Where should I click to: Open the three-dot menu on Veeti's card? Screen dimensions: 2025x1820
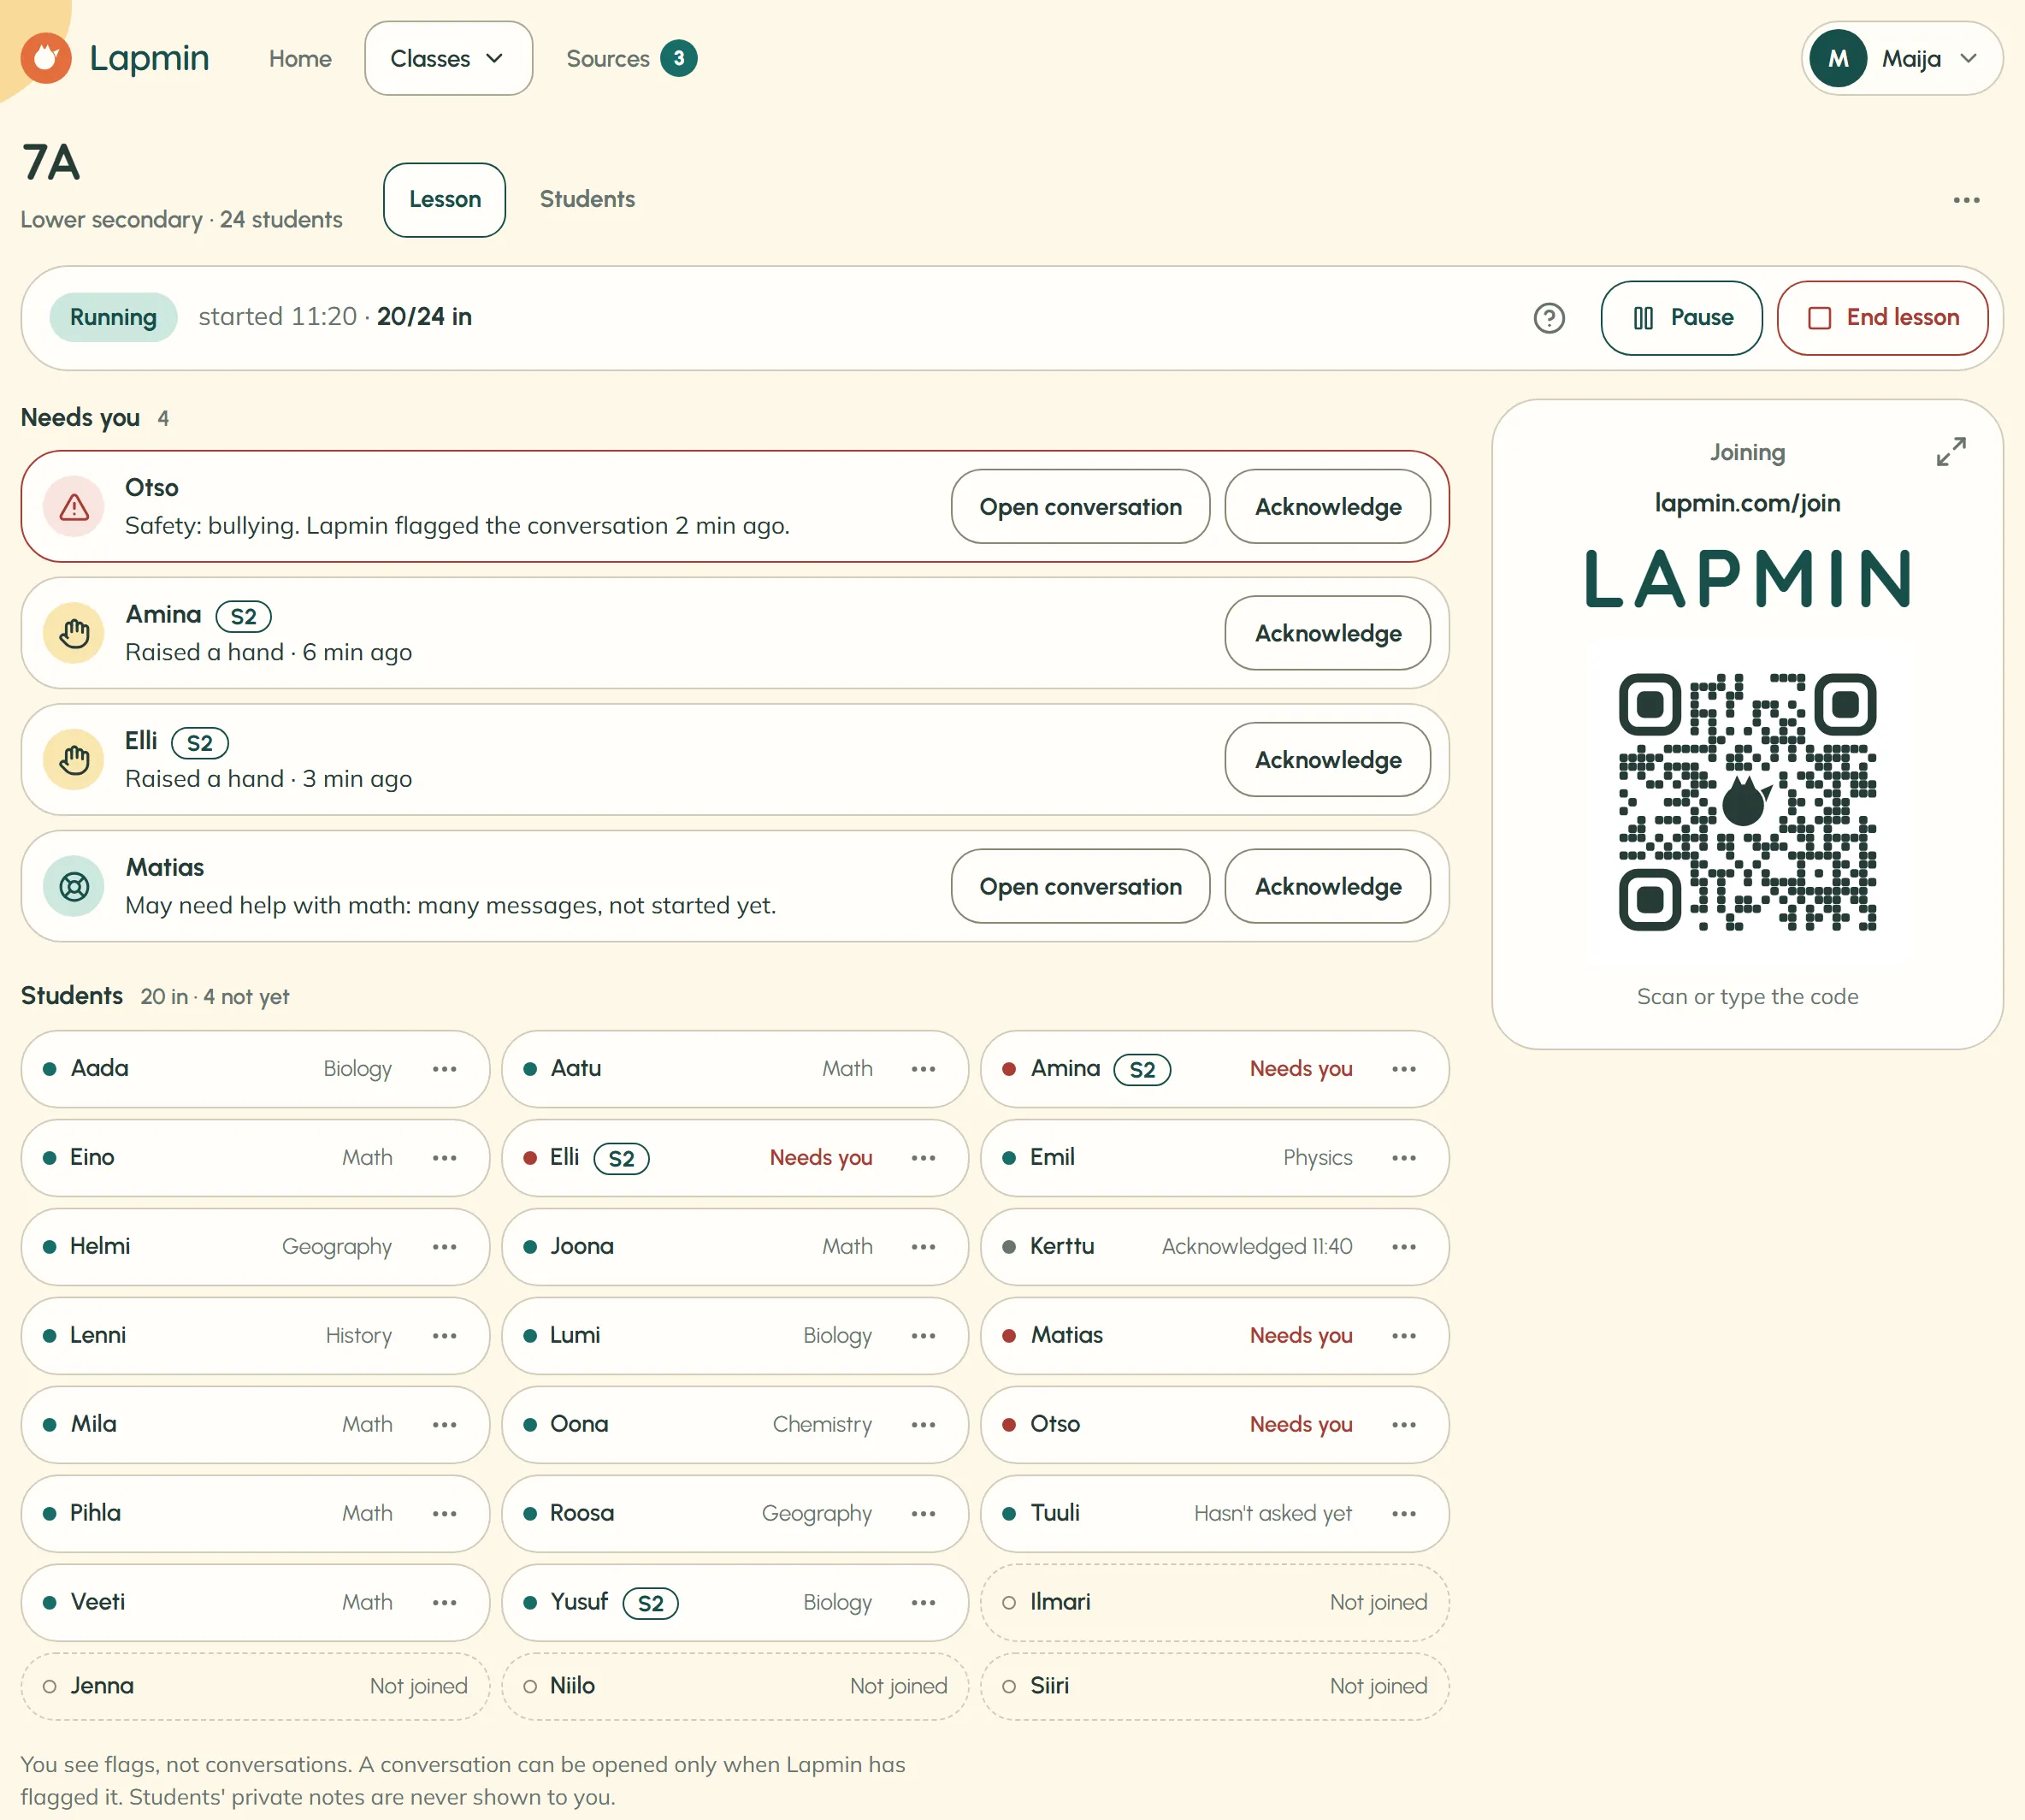coord(445,1603)
